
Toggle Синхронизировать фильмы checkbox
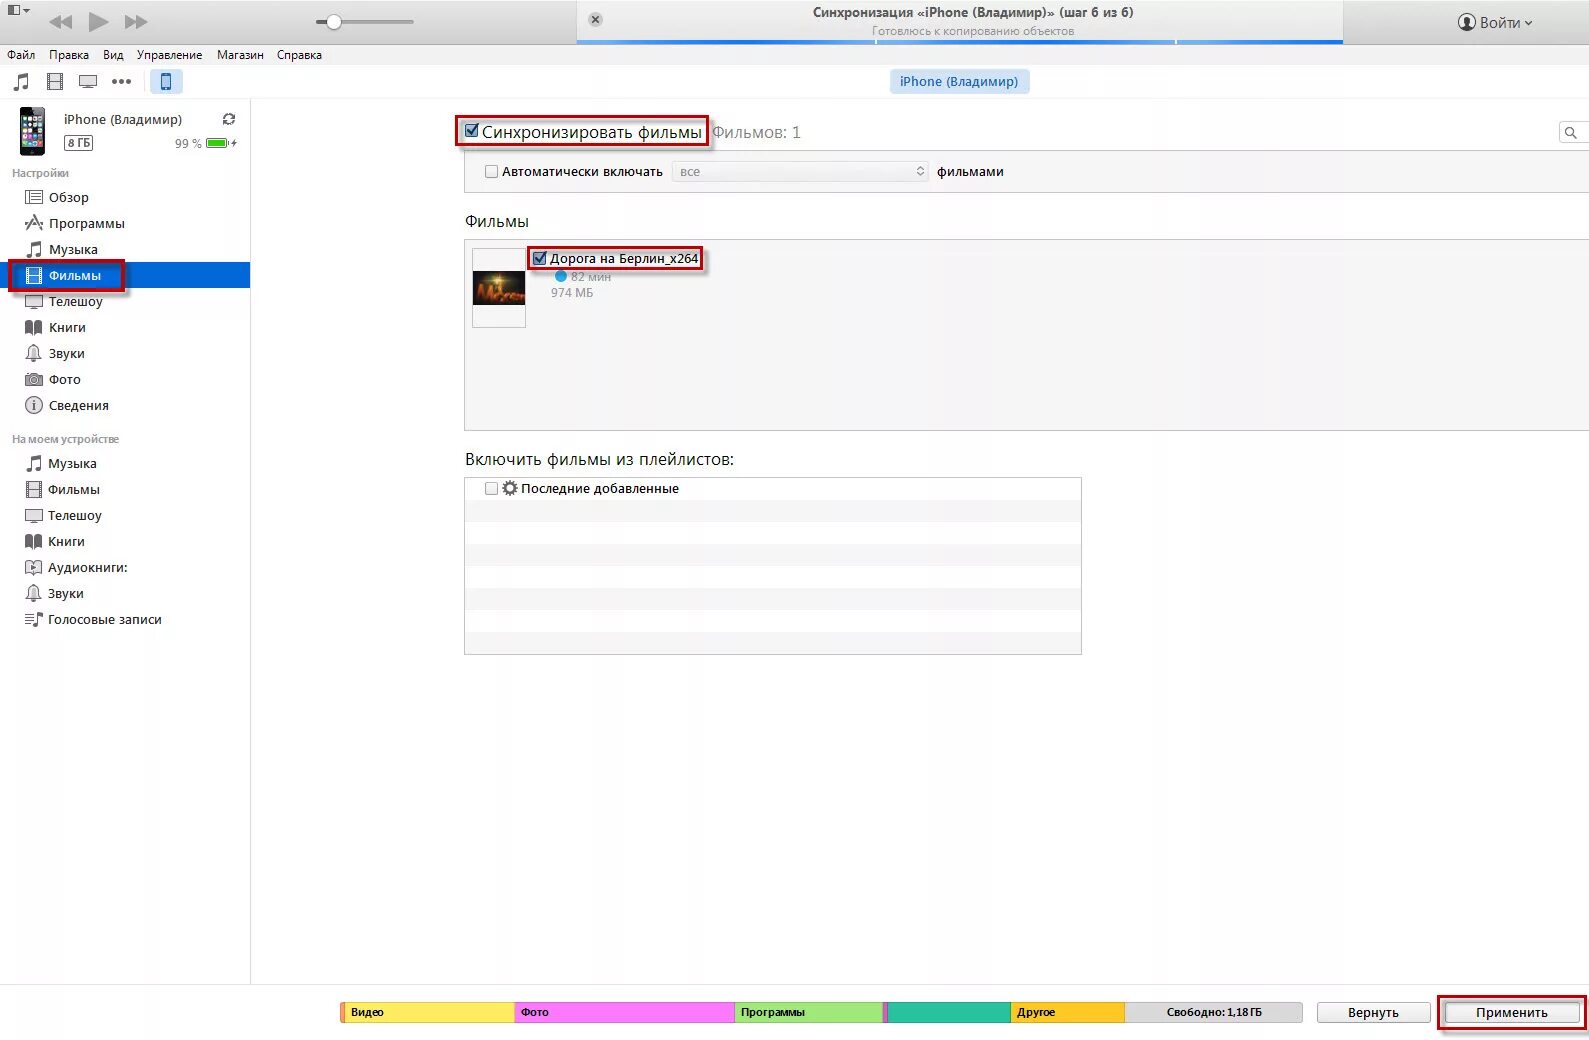472,131
